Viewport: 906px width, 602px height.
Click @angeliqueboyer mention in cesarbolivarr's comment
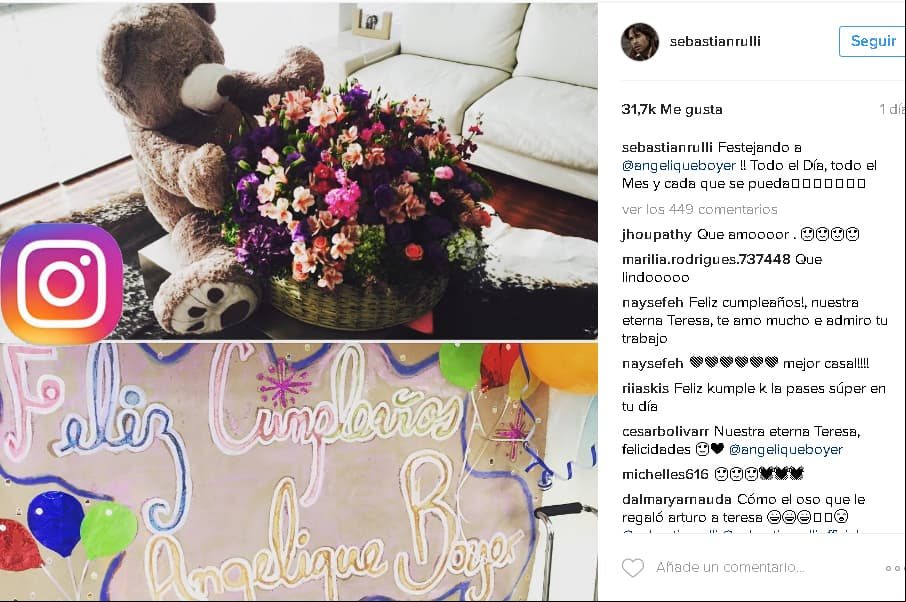click(786, 449)
